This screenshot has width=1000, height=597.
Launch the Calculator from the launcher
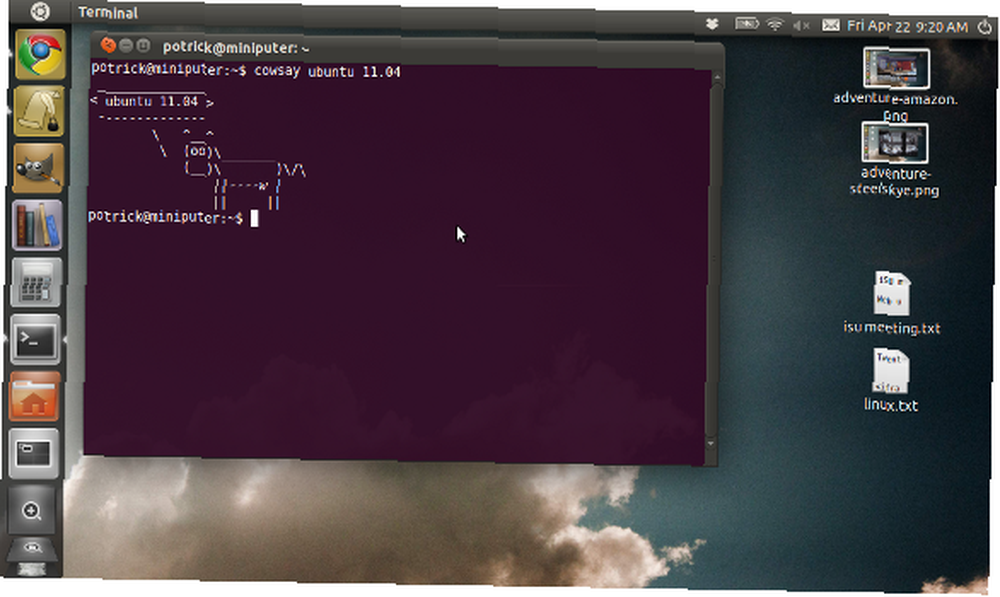(36, 283)
